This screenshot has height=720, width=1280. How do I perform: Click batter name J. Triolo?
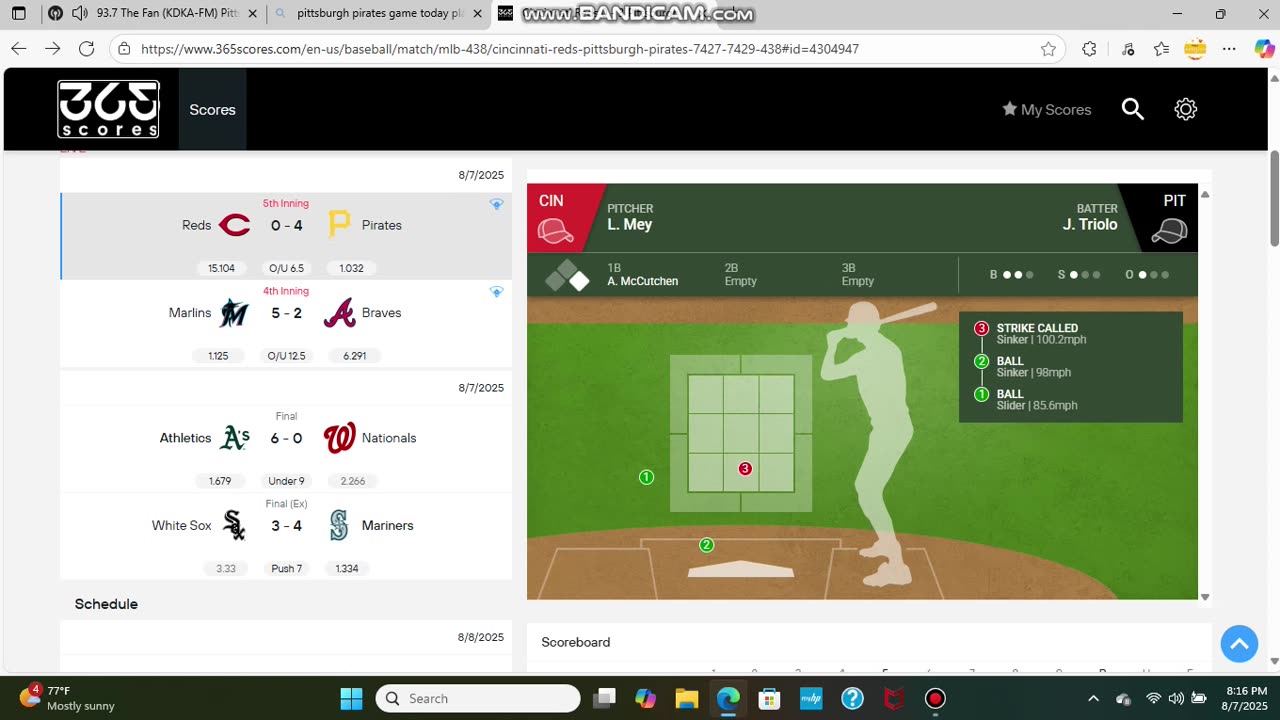point(1090,225)
